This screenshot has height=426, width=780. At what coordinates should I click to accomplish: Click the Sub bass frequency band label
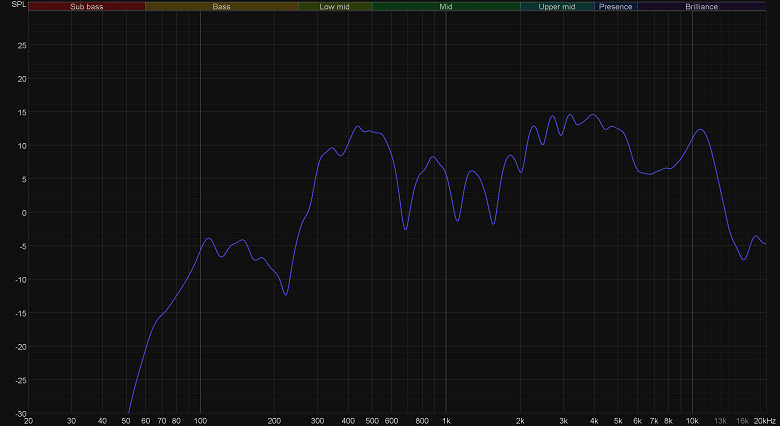coord(87,6)
